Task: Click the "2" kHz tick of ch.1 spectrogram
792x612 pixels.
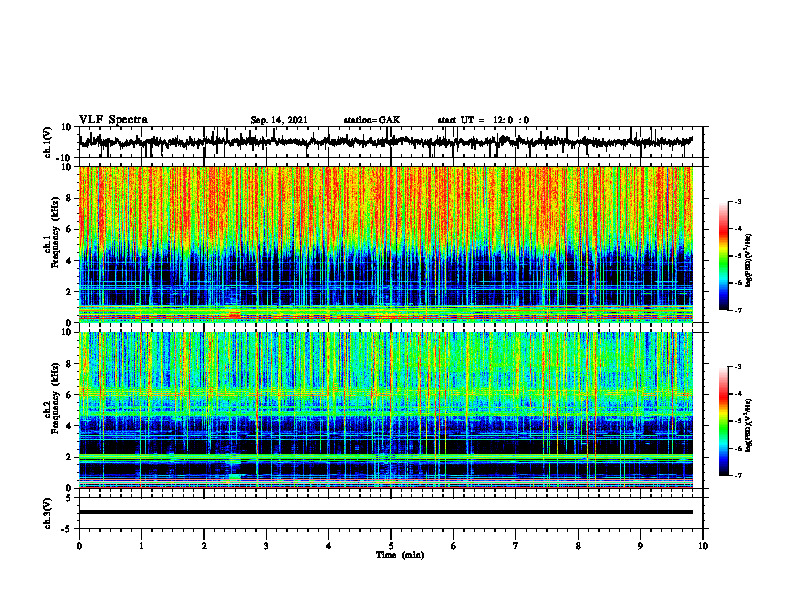Action: [70, 292]
